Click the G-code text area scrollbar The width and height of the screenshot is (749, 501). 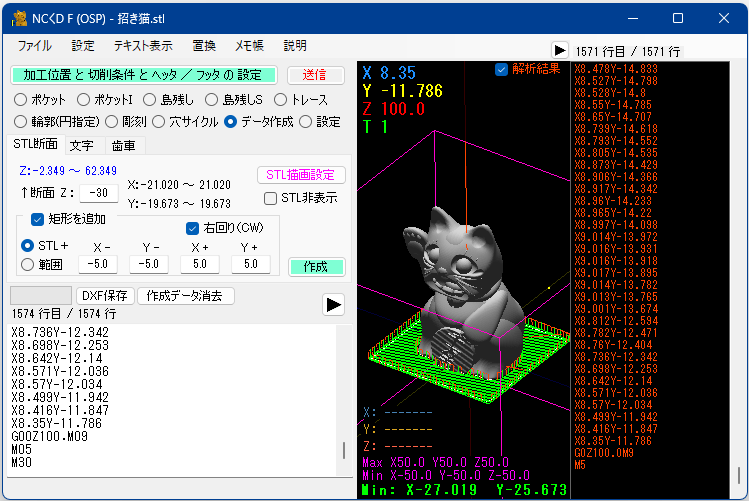pyautogui.click(x=344, y=400)
